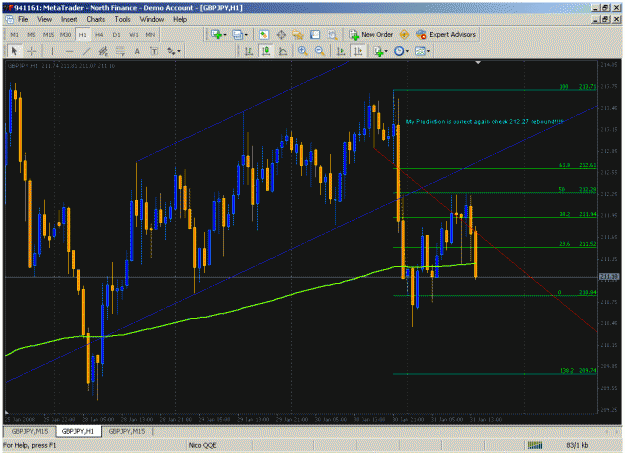Screen dimensions: 625x453
Task: Toggle chart shift button
Action: (x=358, y=51)
